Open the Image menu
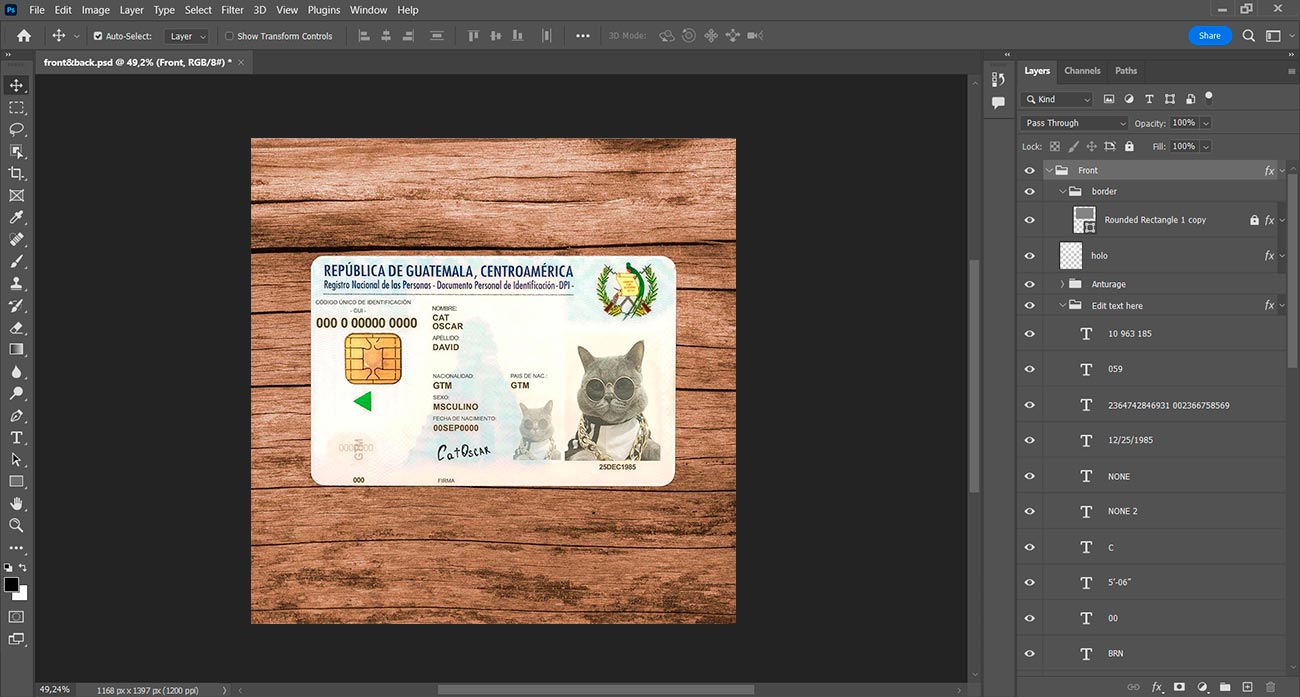Screen dimensions: 1300x697 point(96,10)
